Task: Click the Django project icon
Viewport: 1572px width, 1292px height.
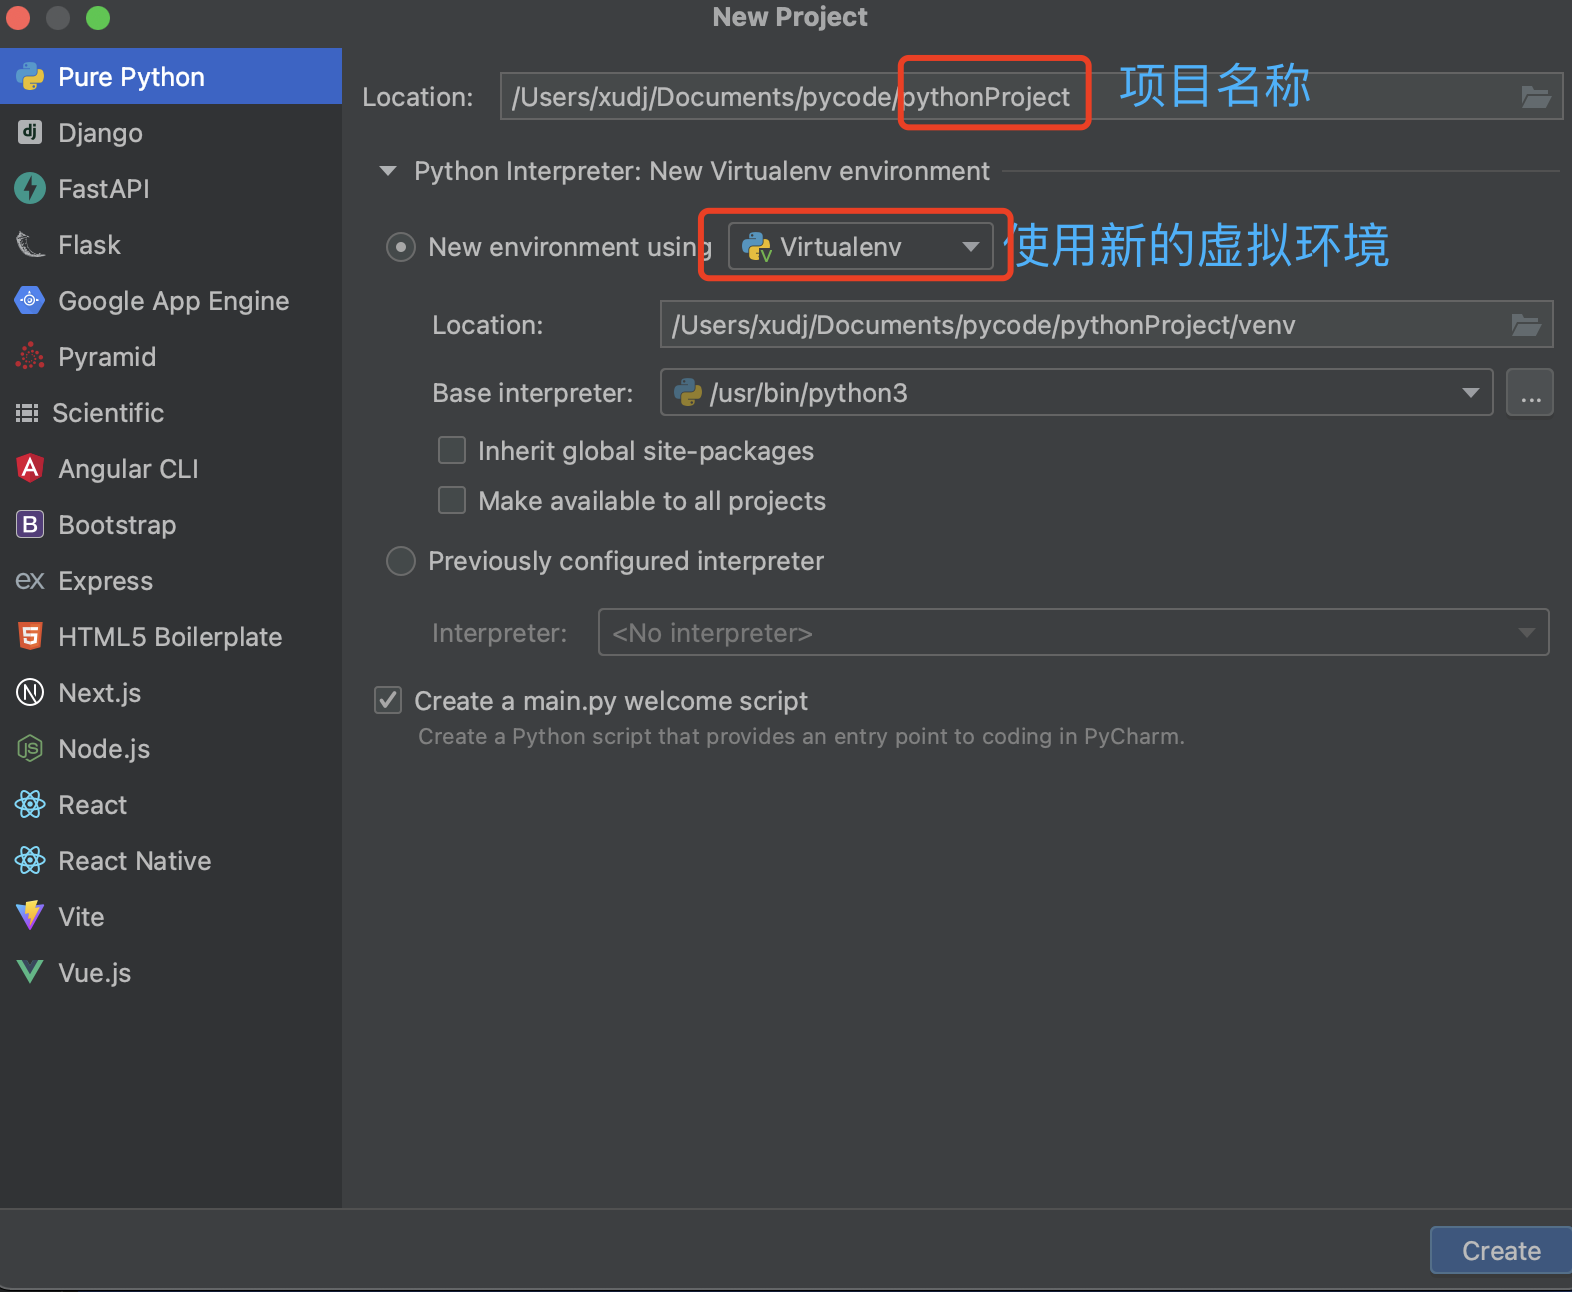Action: tap(30, 132)
